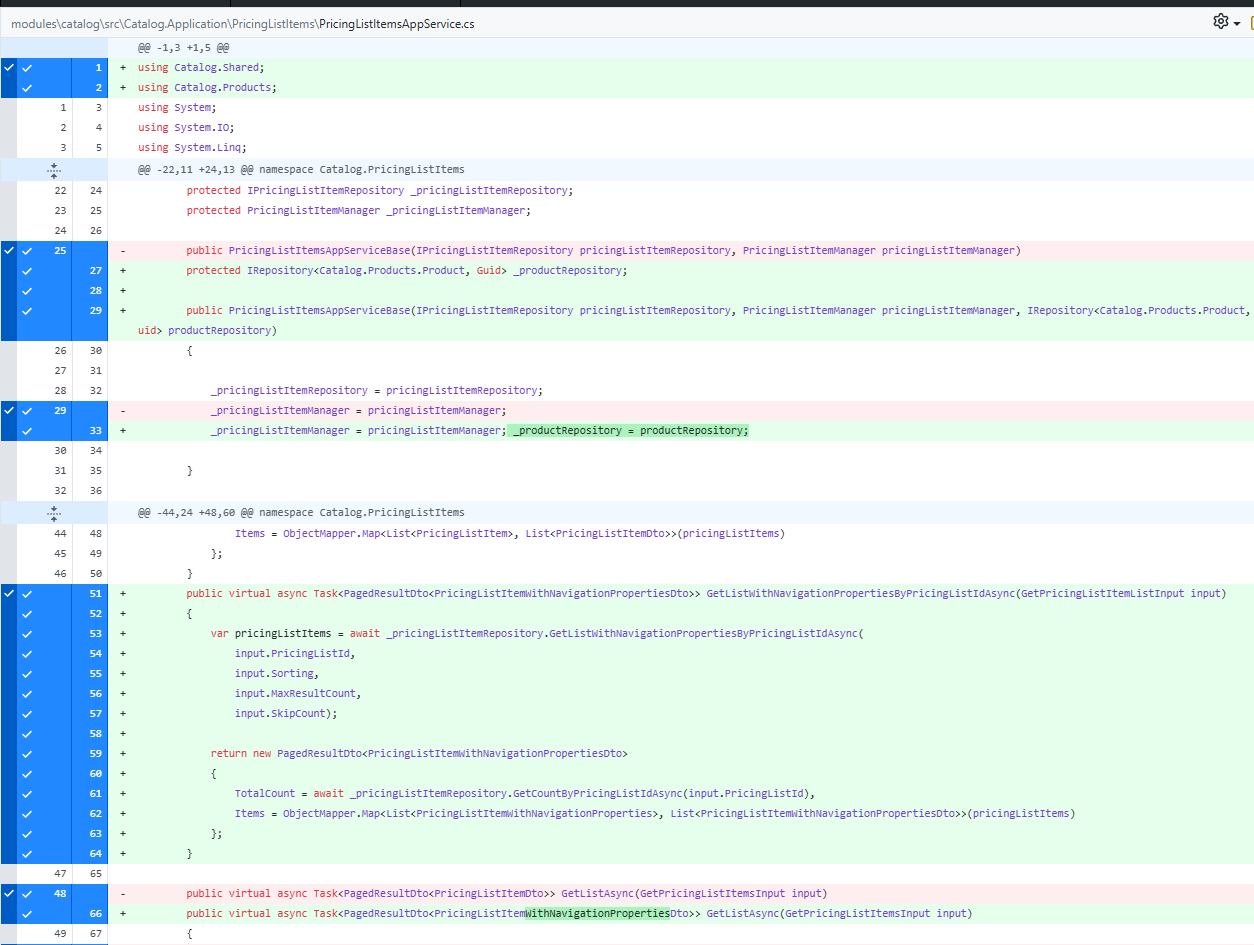Toggle checkmark for TotalCount line 61
The image size is (1254, 945).
pyautogui.click(x=28, y=793)
